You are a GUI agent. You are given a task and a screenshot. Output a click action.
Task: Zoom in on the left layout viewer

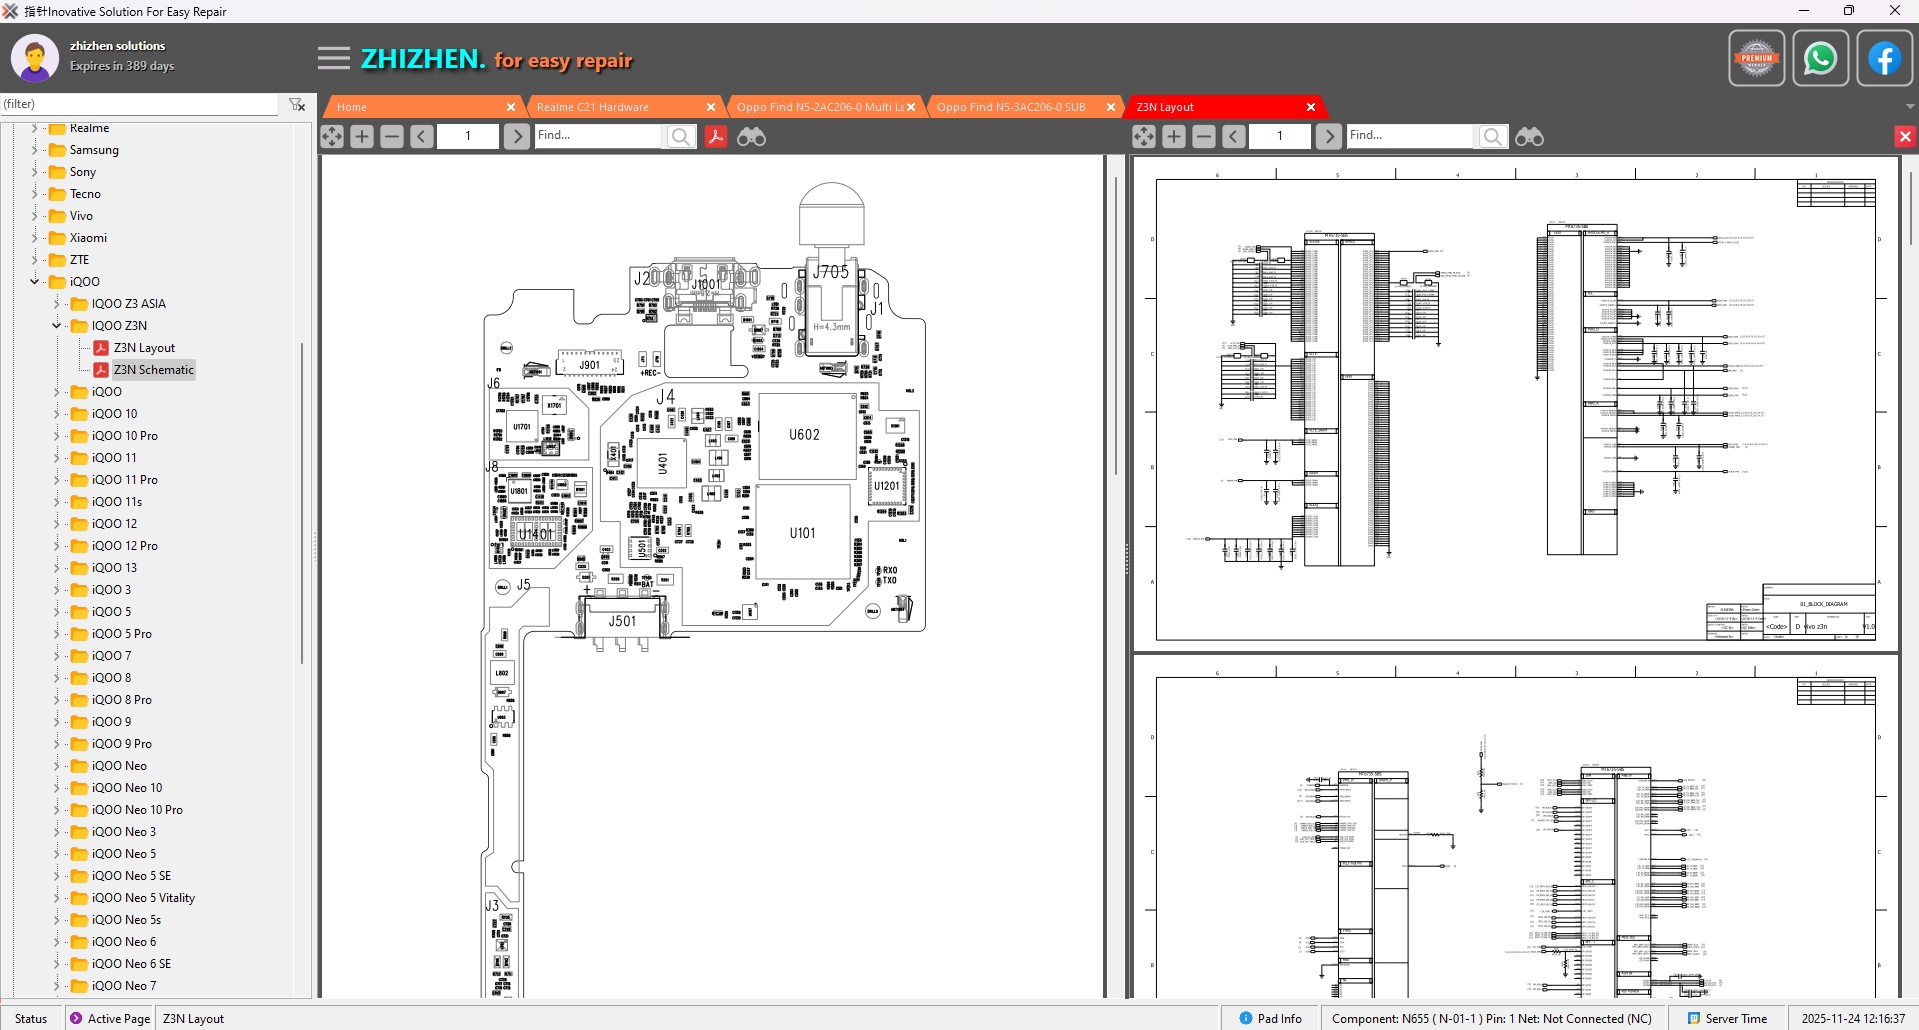coord(362,136)
